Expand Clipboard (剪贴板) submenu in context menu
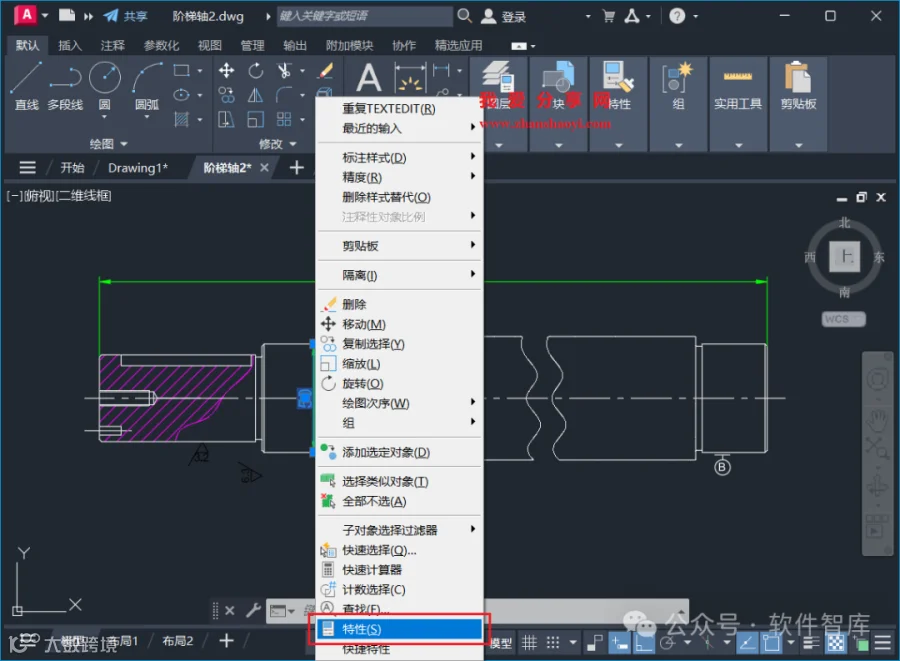900x661 pixels. coord(399,246)
